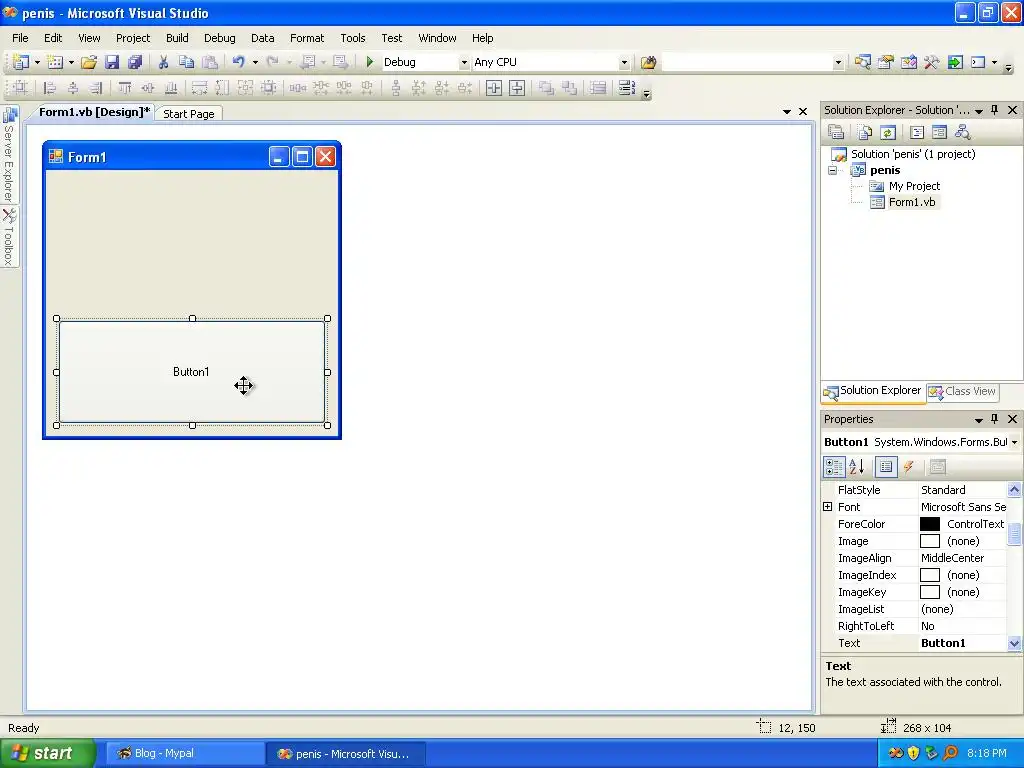Select My Project in Solution Explorer
Screen dimensions: 1024x768
click(914, 186)
